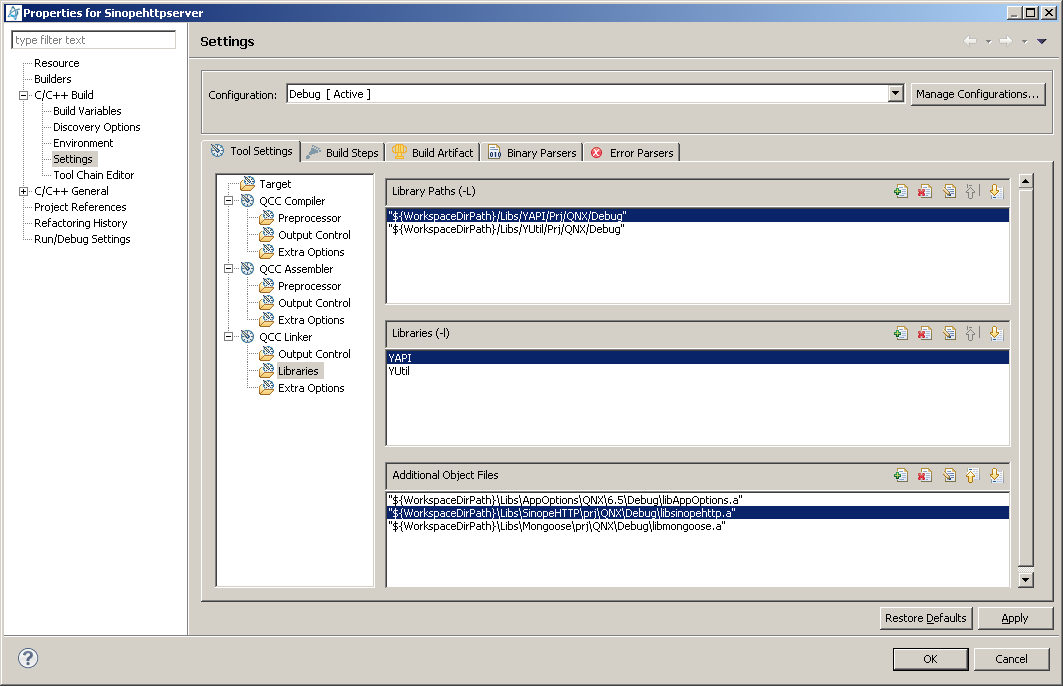Click the type filter text field
Viewport: 1063px width, 686px height.
(x=94, y=40)
